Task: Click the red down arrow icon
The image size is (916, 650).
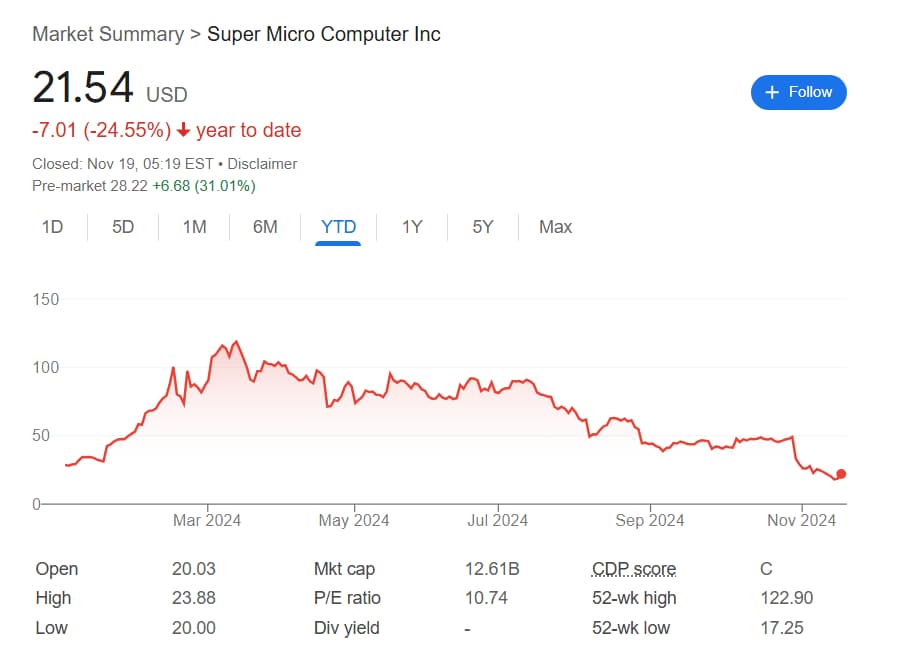Action: pos(183,130)
